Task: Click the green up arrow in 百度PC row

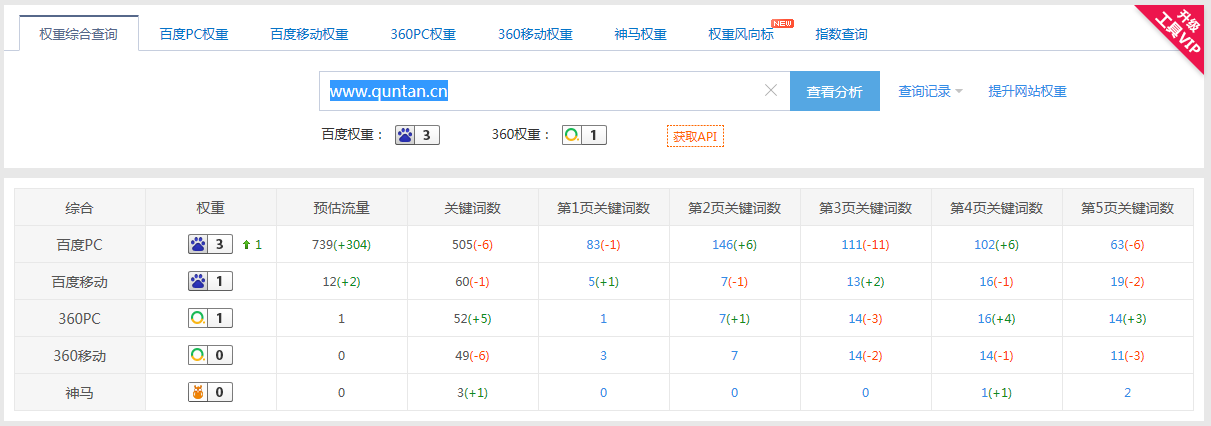Action: point(246,244)
